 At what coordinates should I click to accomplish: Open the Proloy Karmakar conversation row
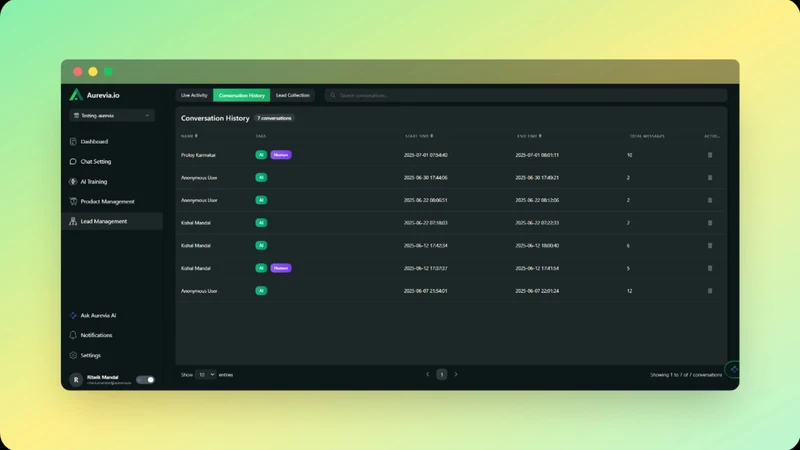point(450,155)
